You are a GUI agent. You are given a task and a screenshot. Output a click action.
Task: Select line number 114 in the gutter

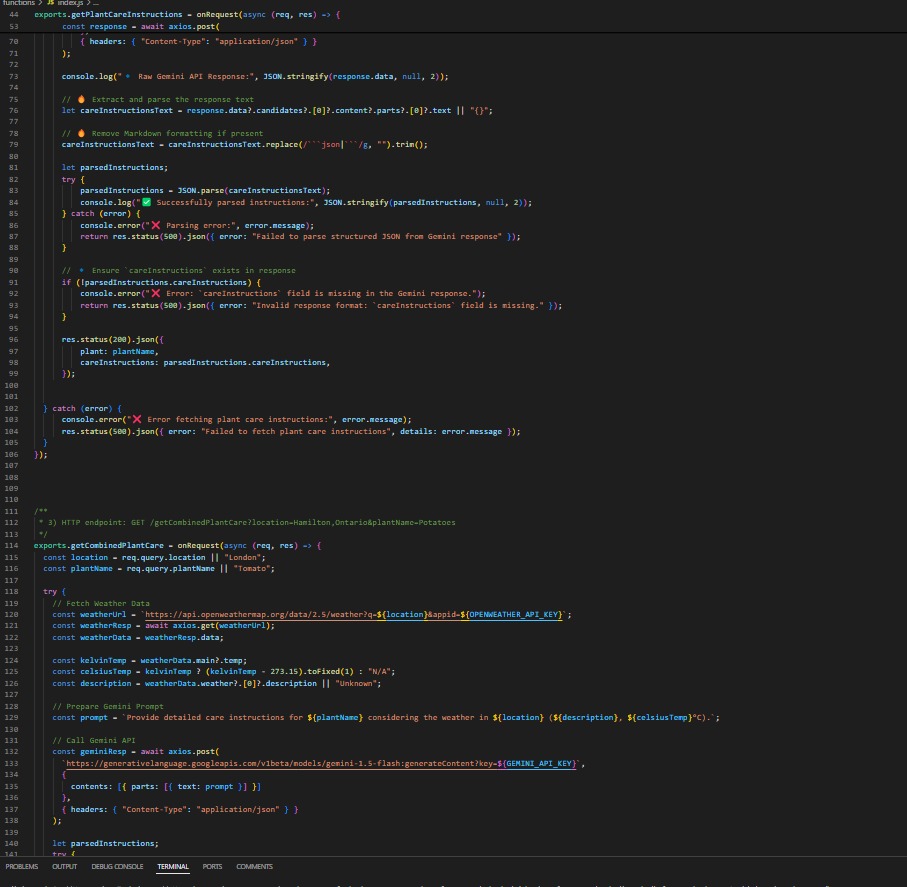tap(12, 546)
